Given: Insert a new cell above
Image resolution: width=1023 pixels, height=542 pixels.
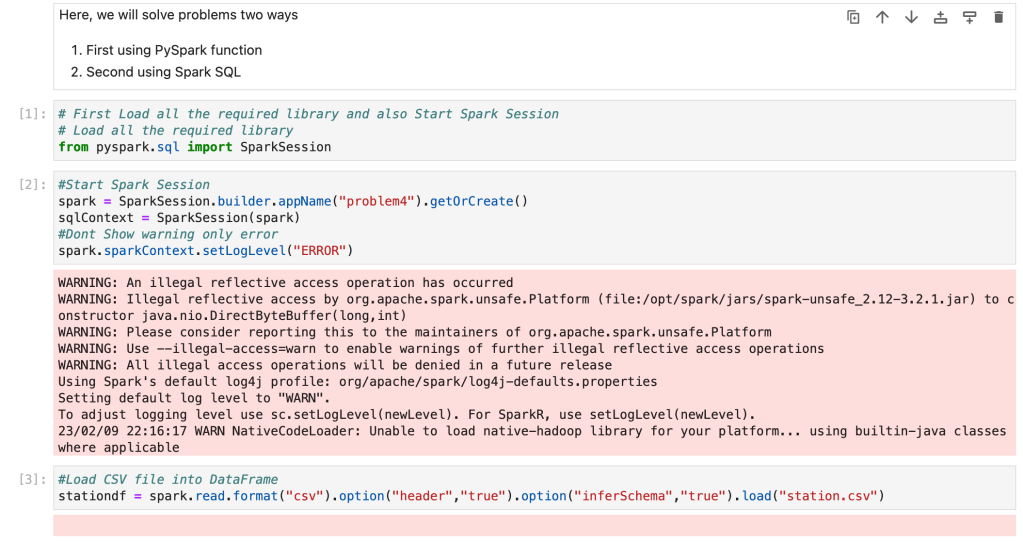Looking at the screenshot, I should pos(940,17).
